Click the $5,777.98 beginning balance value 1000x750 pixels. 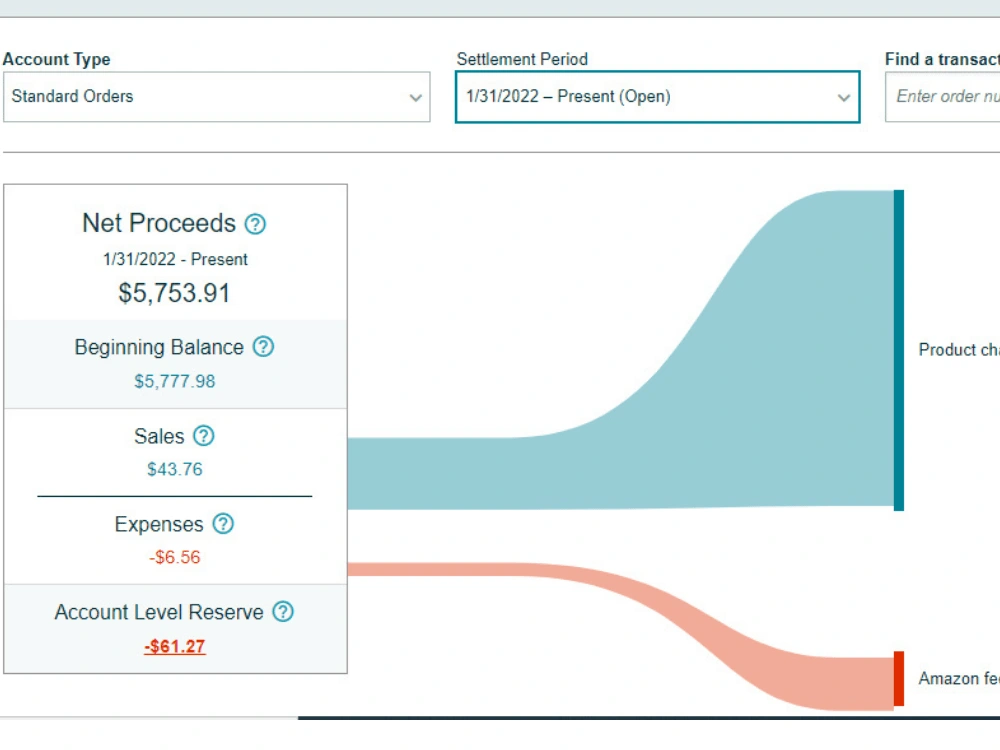[175, 381]
